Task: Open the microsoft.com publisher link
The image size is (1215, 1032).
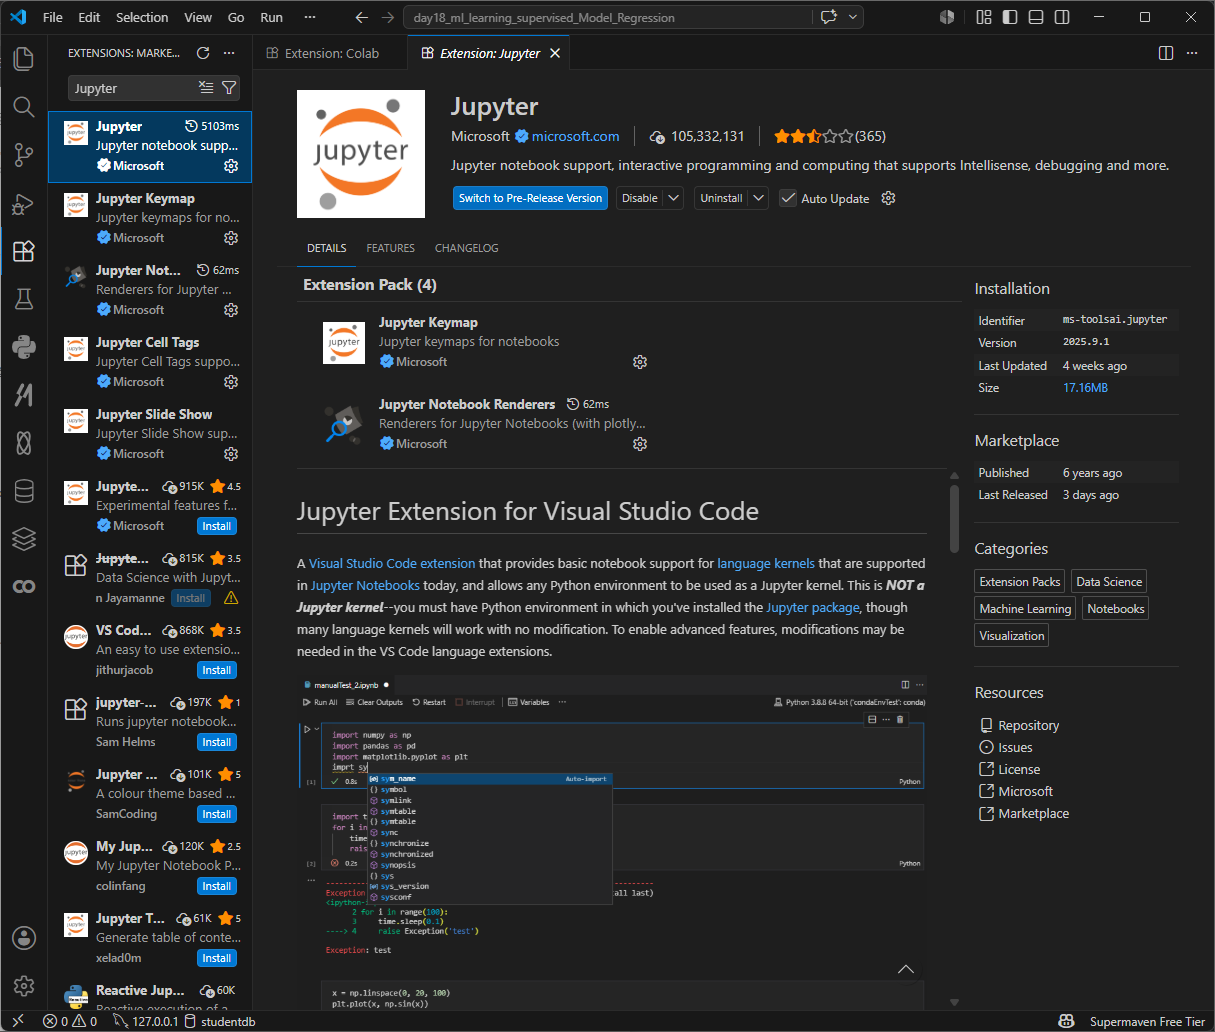Action: click(x=575, y=136)
